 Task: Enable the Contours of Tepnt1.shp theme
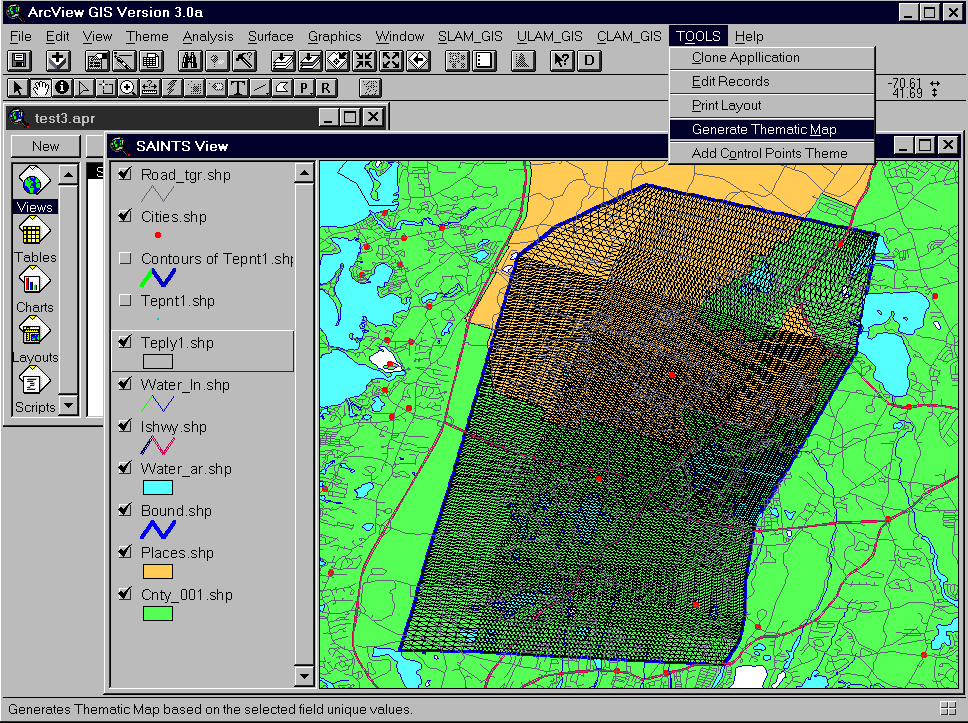point(125,258)
